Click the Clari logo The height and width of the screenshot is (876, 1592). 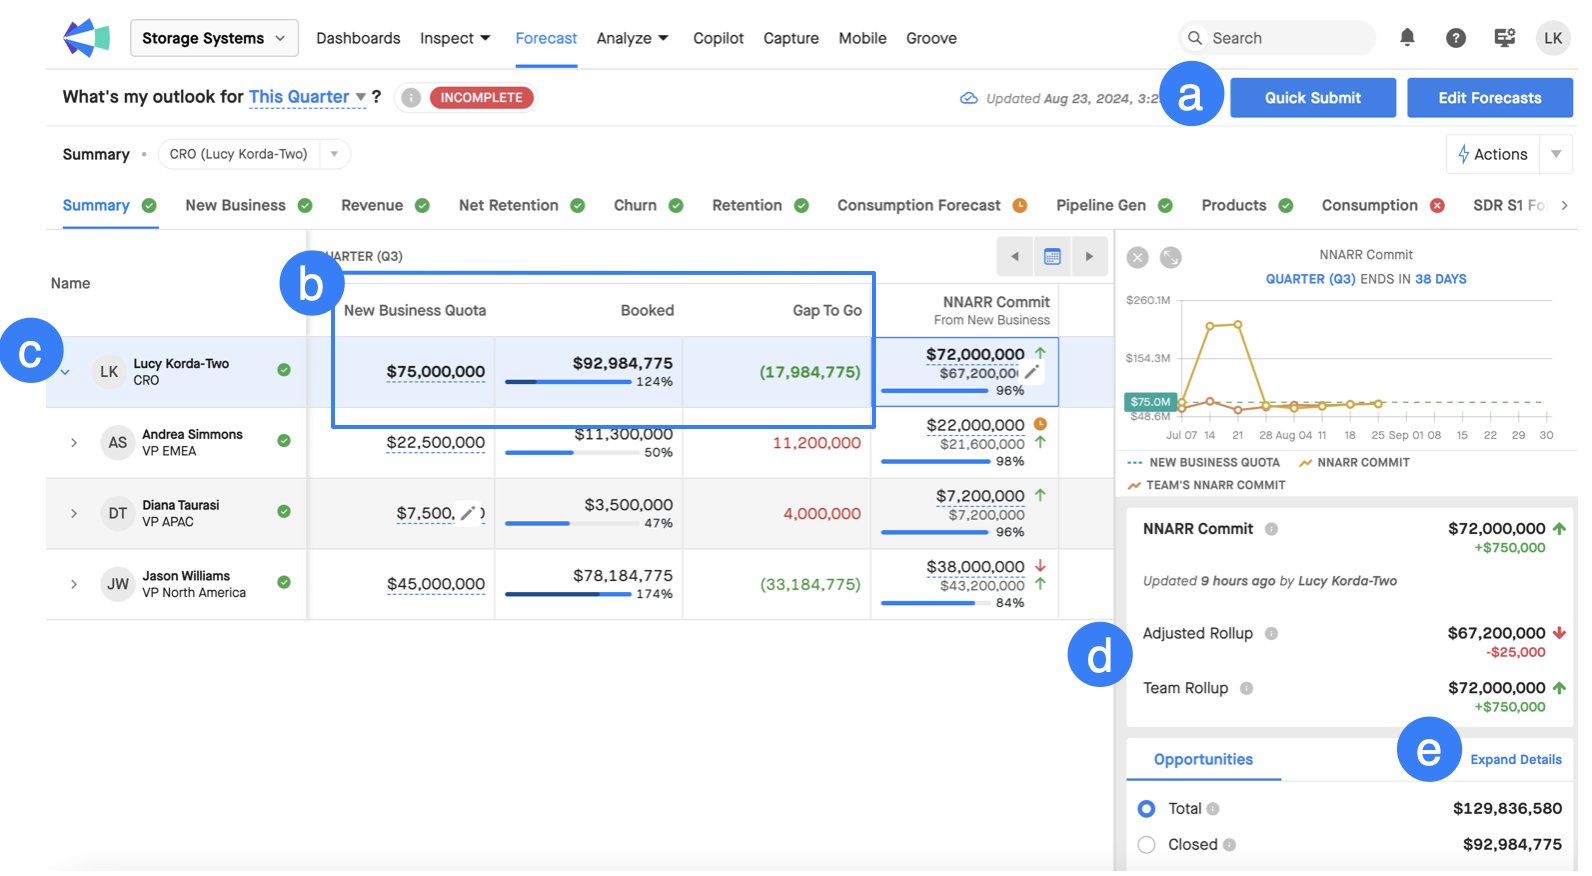[x=86, y=38]
